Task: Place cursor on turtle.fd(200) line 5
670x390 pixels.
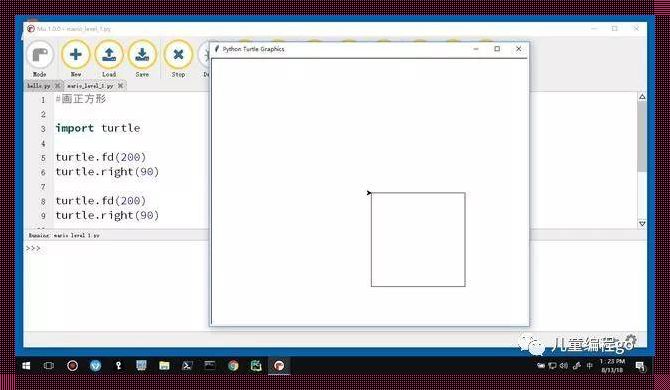Action: pos(101,157)
